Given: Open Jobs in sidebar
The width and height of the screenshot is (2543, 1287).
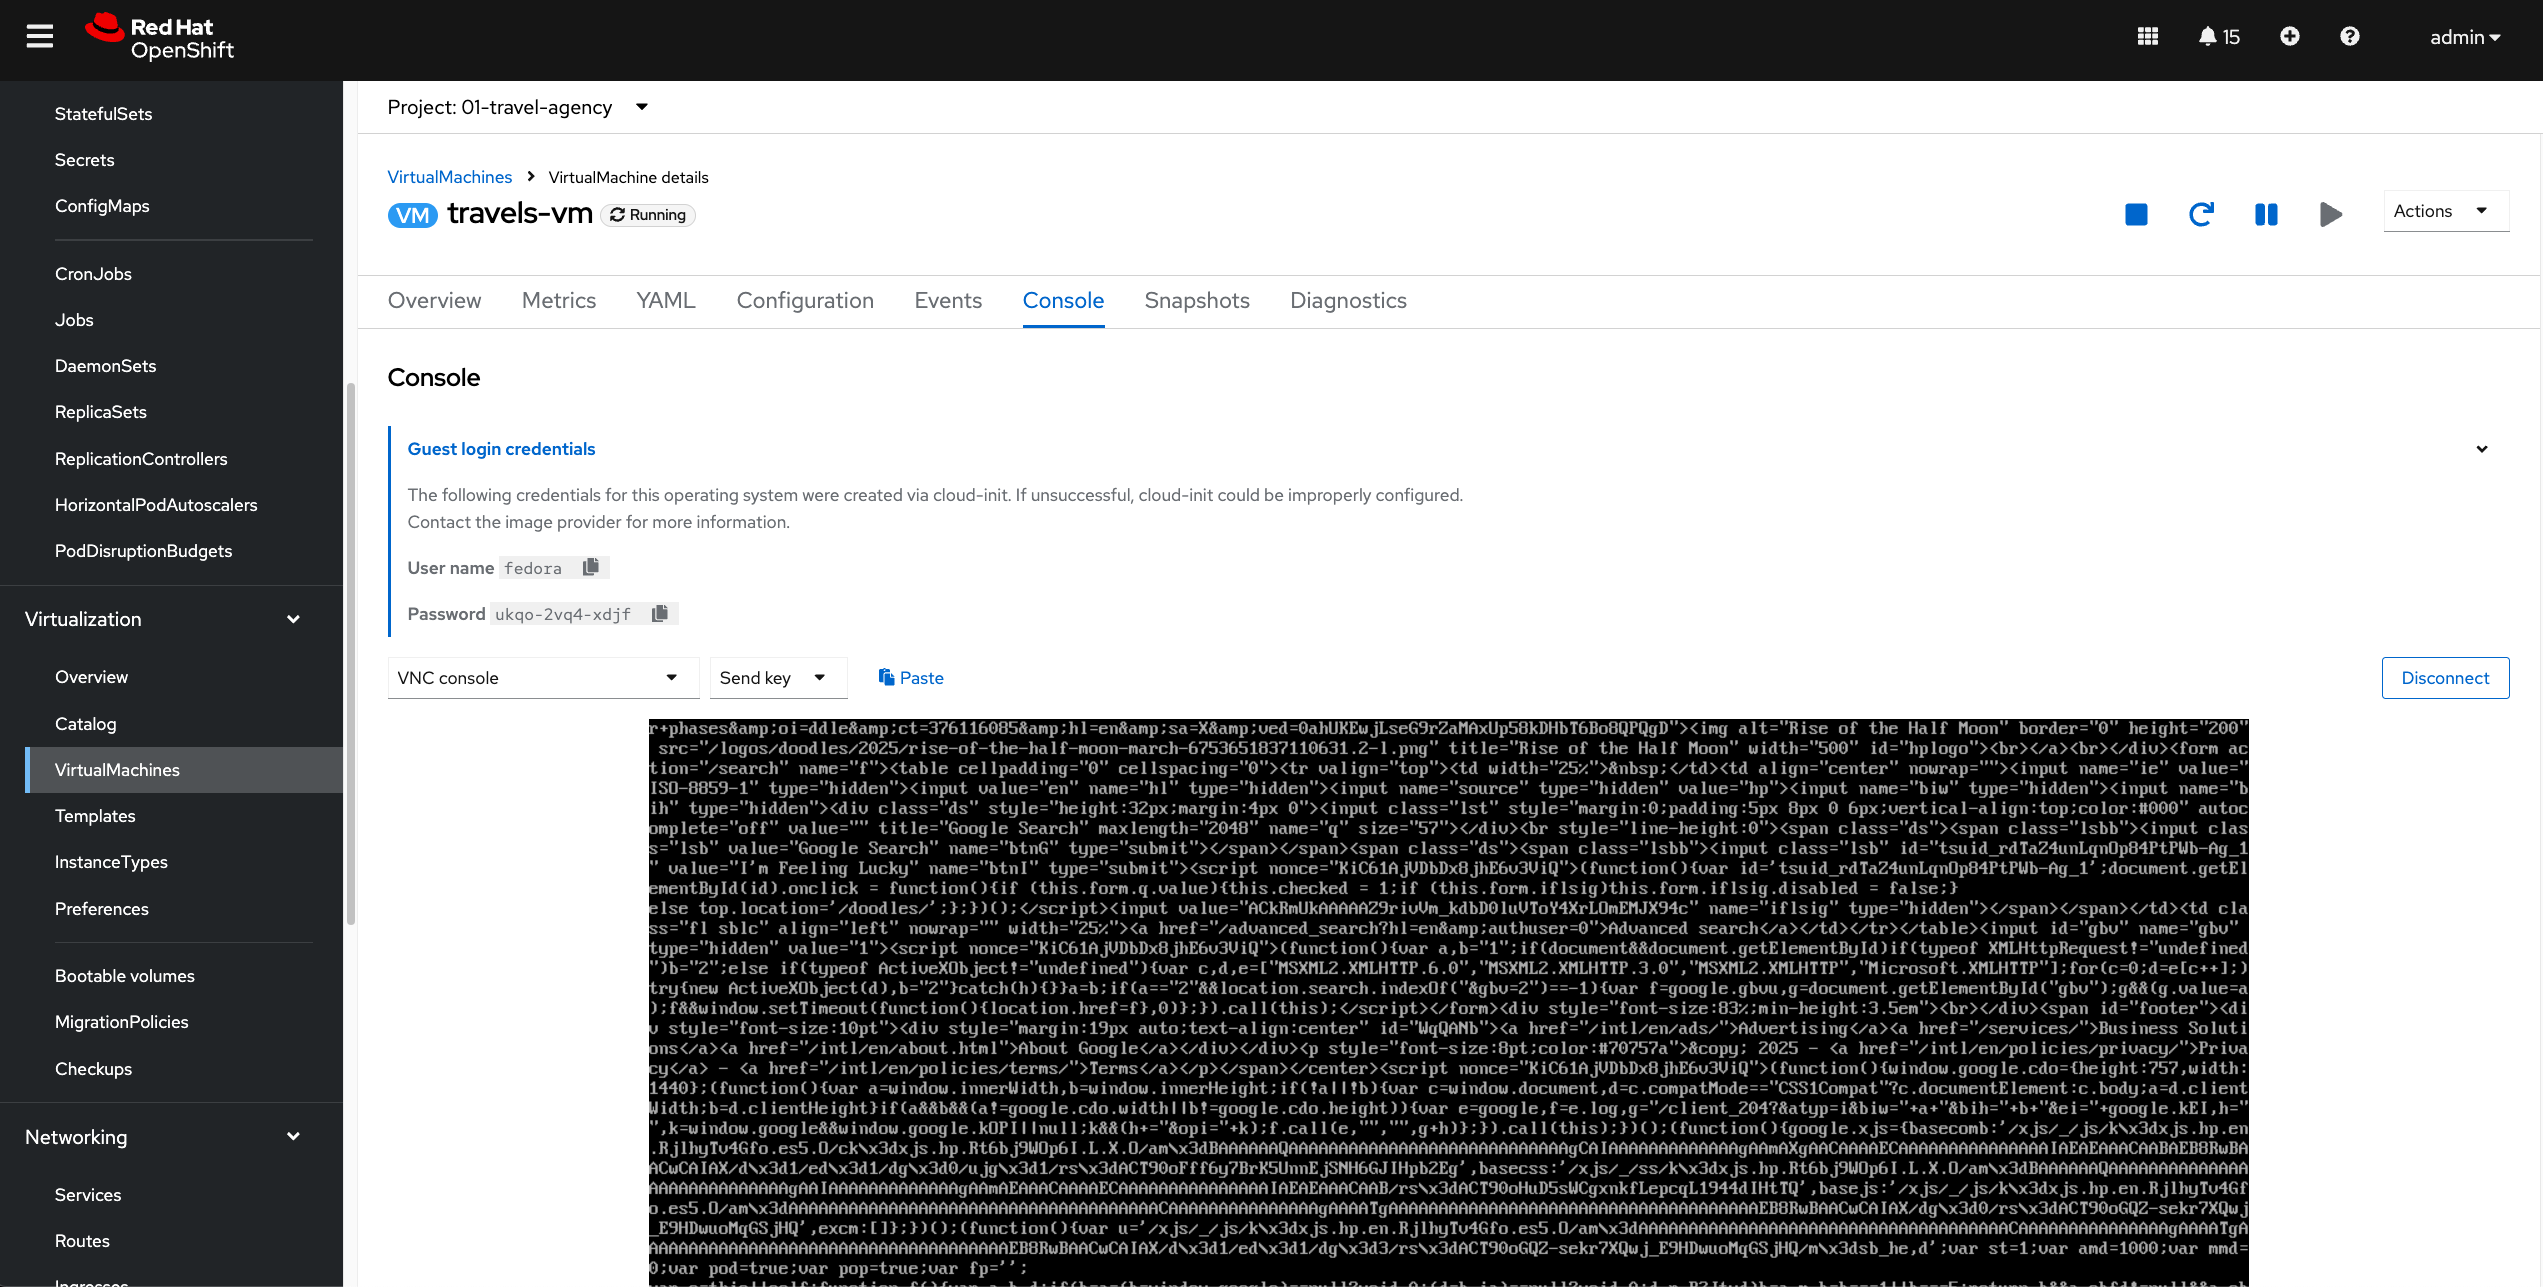Looking at the screenshot, I should pos(74,320).
